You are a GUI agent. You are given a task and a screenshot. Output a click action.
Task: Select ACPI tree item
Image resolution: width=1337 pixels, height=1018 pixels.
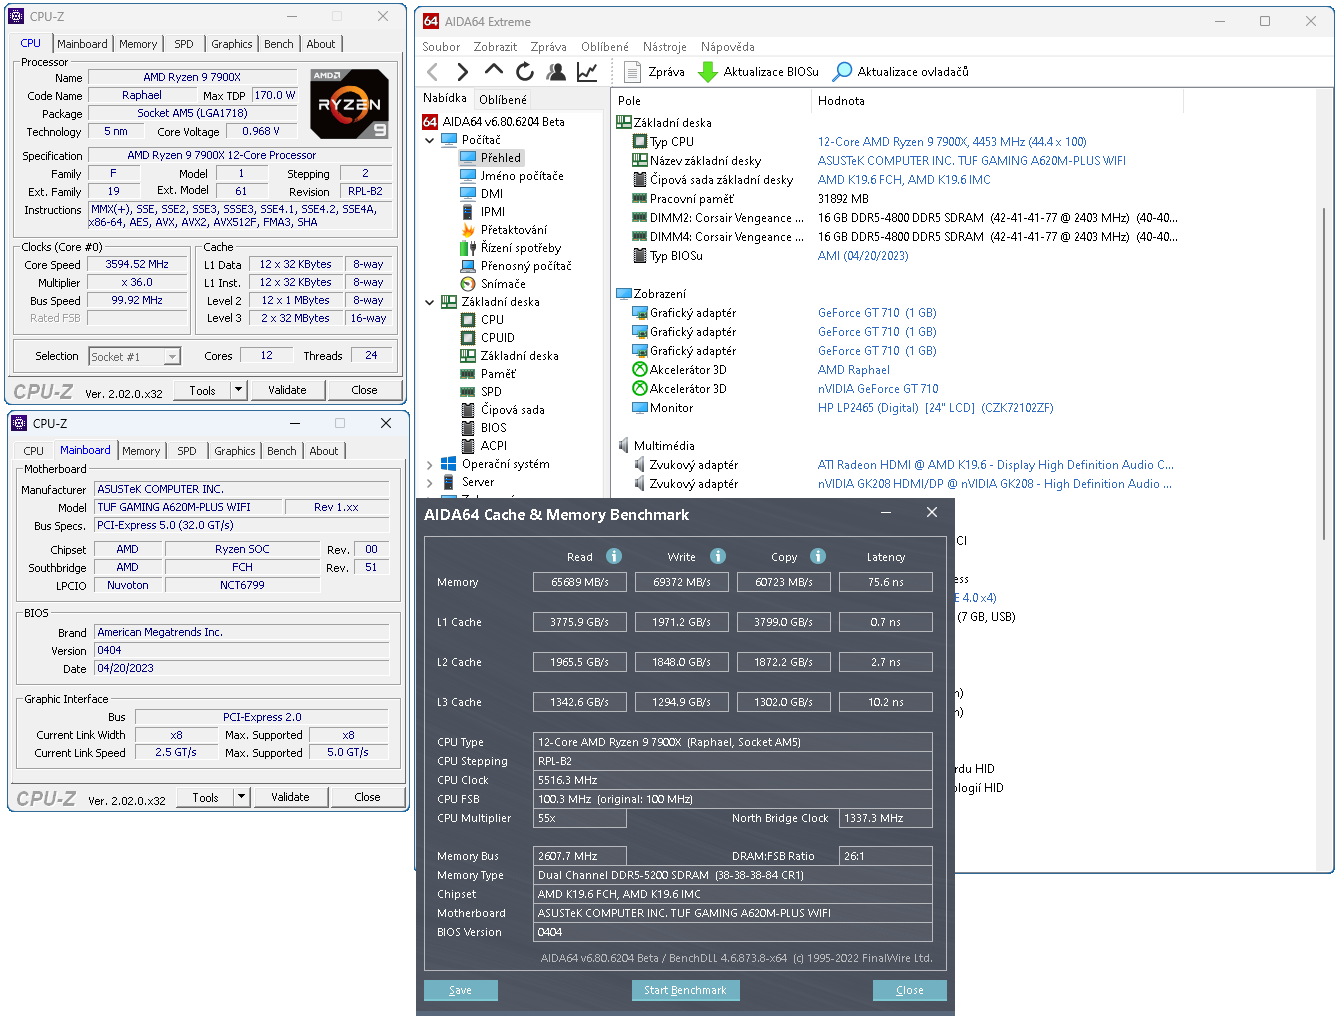pyautogui.click(x=484, y=446)
